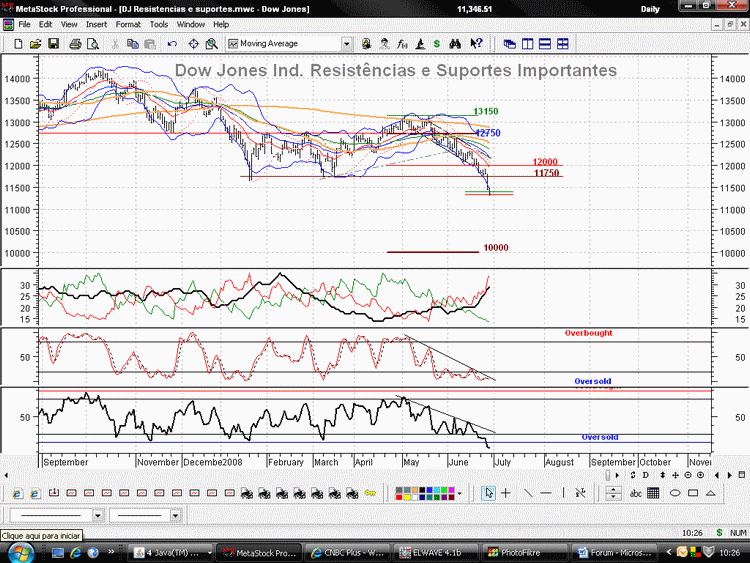This screenshot has width=750, height=563.
Task: Open the Insert menu
Action: click(x=96, y=24)
